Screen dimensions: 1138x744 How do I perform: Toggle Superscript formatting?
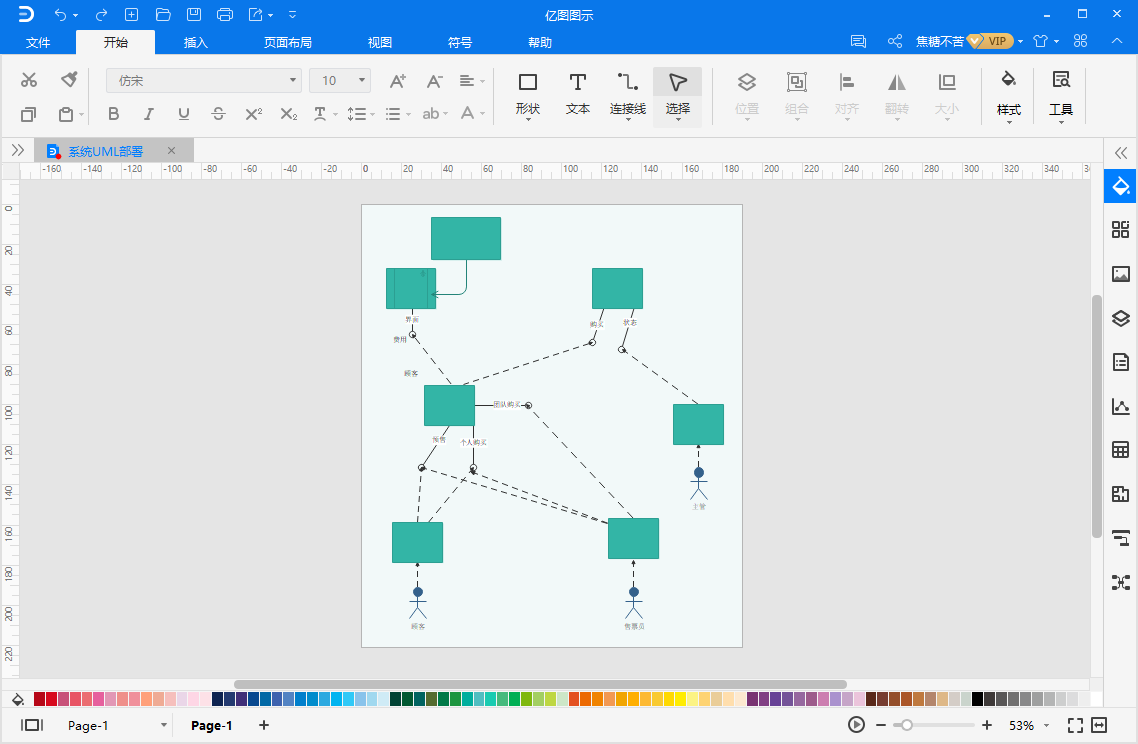click(x=253, y=114)
